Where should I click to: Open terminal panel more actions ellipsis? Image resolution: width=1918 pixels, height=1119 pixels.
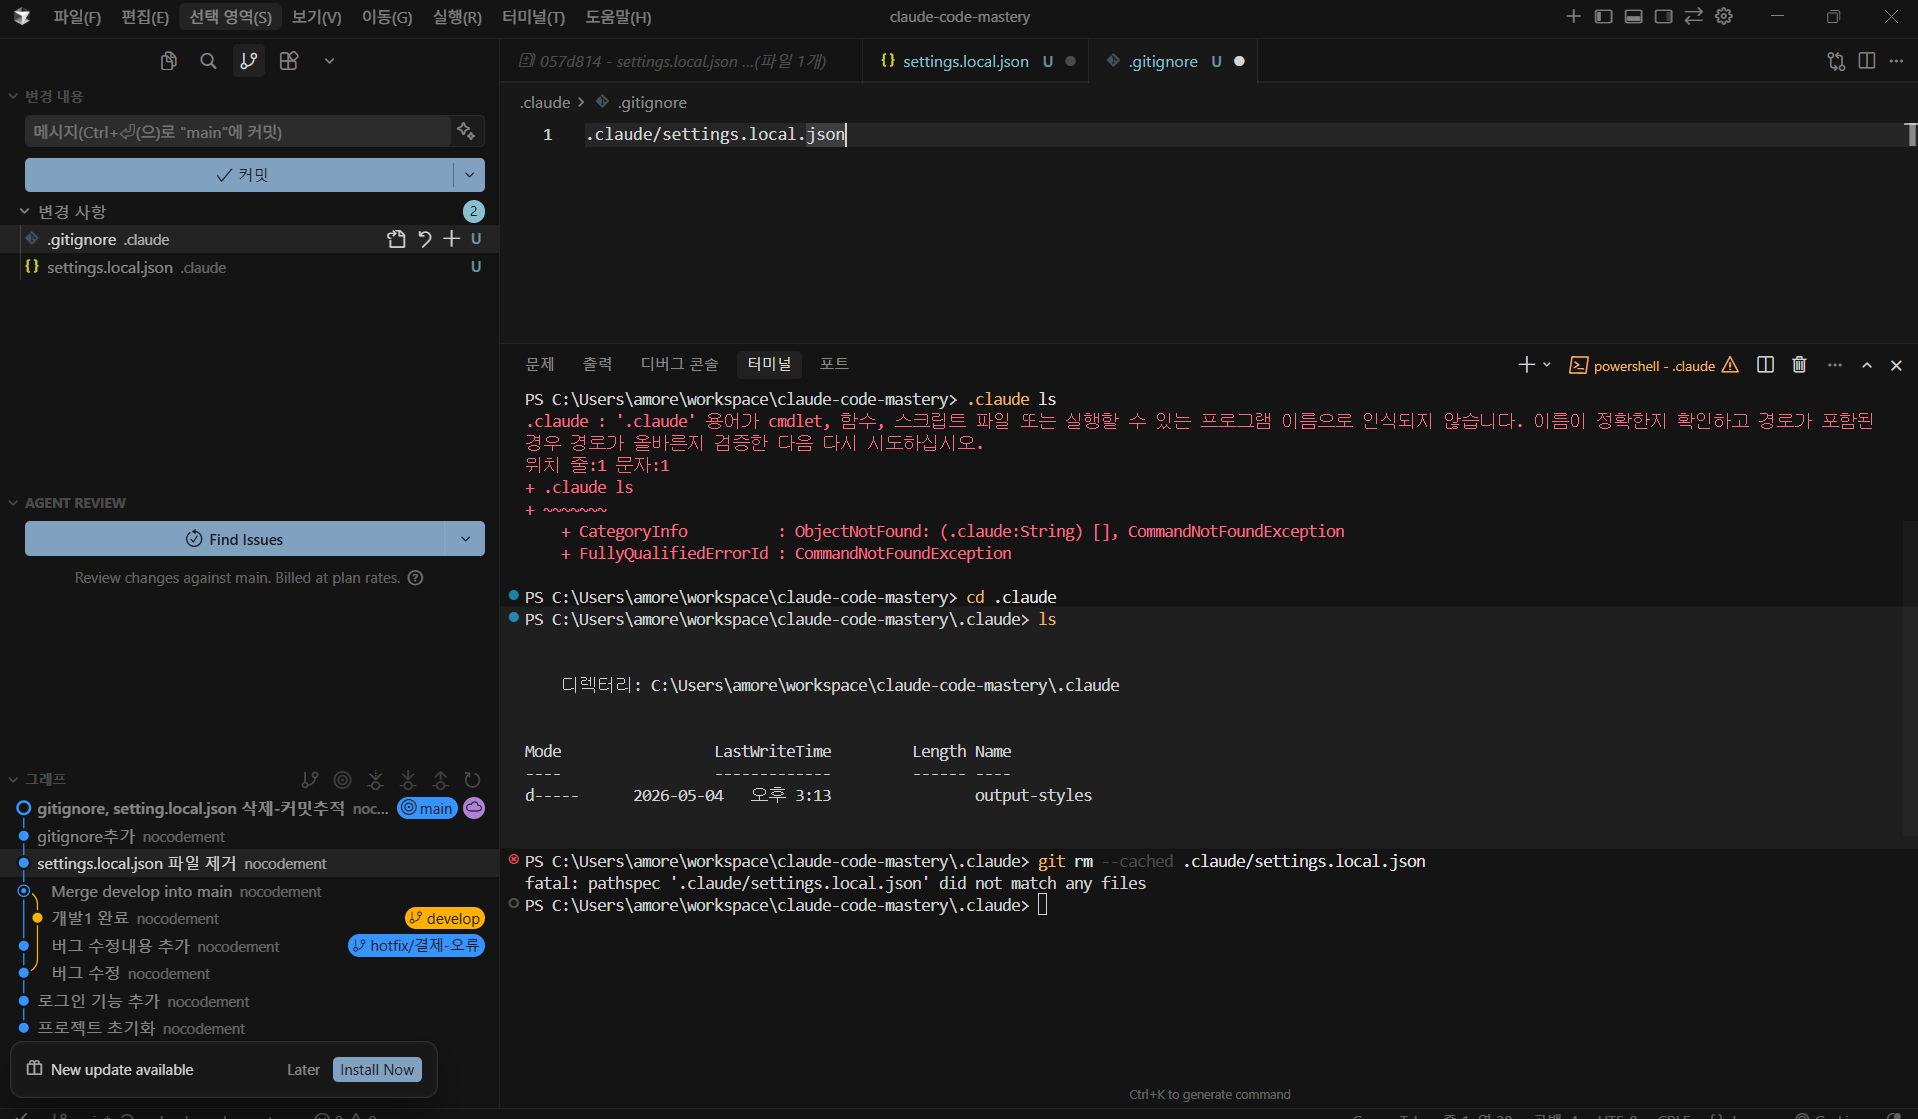coord(1835,365)
